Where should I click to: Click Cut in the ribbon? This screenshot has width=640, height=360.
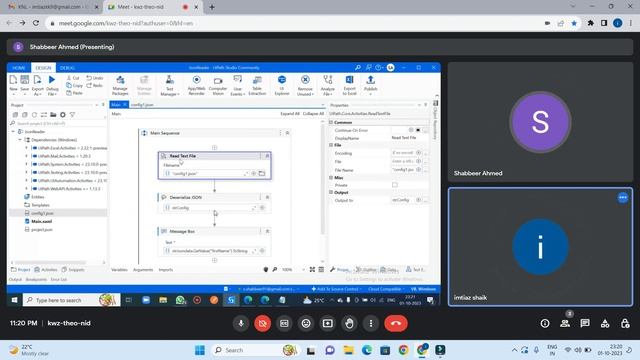click(73, 78)
